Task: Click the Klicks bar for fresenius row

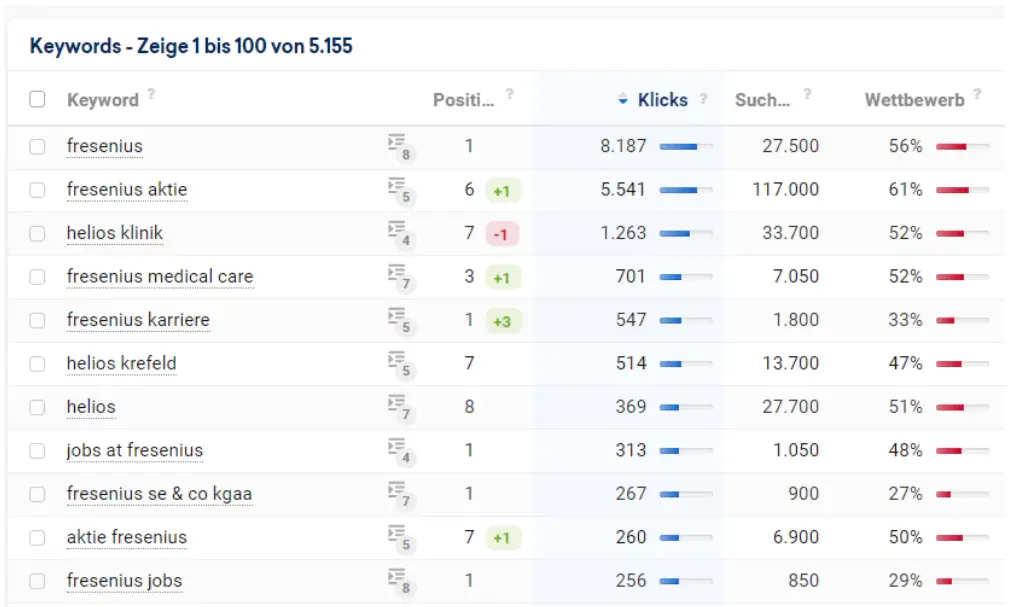Action: tap(685, 147)
